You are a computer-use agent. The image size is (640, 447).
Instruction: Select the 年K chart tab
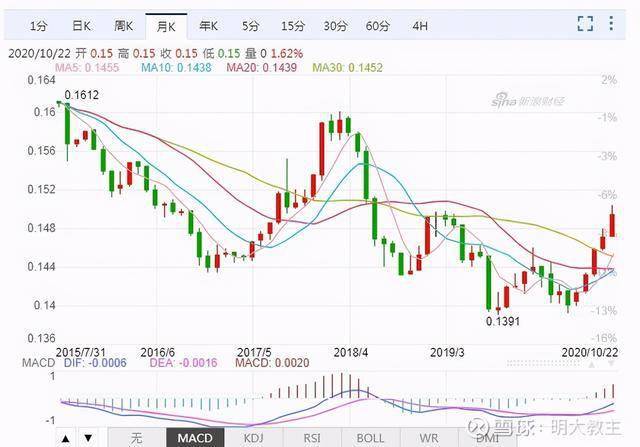click(208, 26)
